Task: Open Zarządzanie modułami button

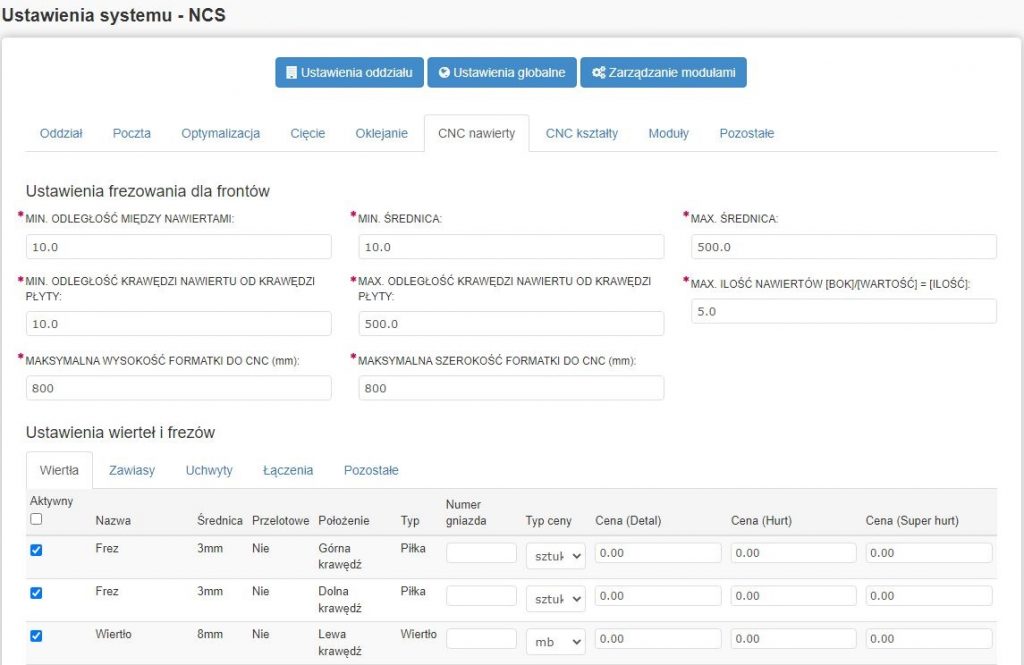Action: [663, 73]
